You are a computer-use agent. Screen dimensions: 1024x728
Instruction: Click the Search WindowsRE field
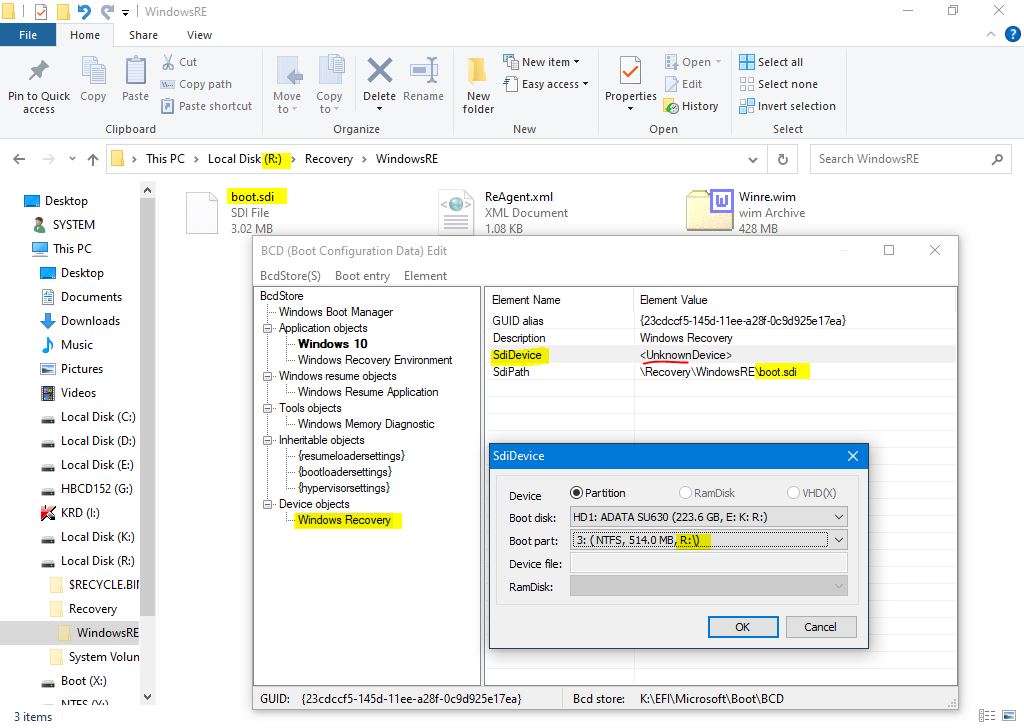tap(900, 159)
